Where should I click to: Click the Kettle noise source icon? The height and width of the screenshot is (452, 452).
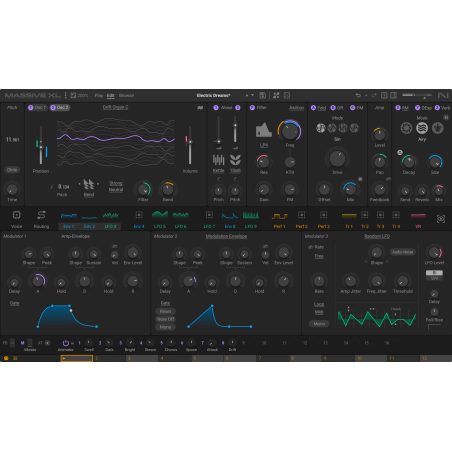click(218, 160)
